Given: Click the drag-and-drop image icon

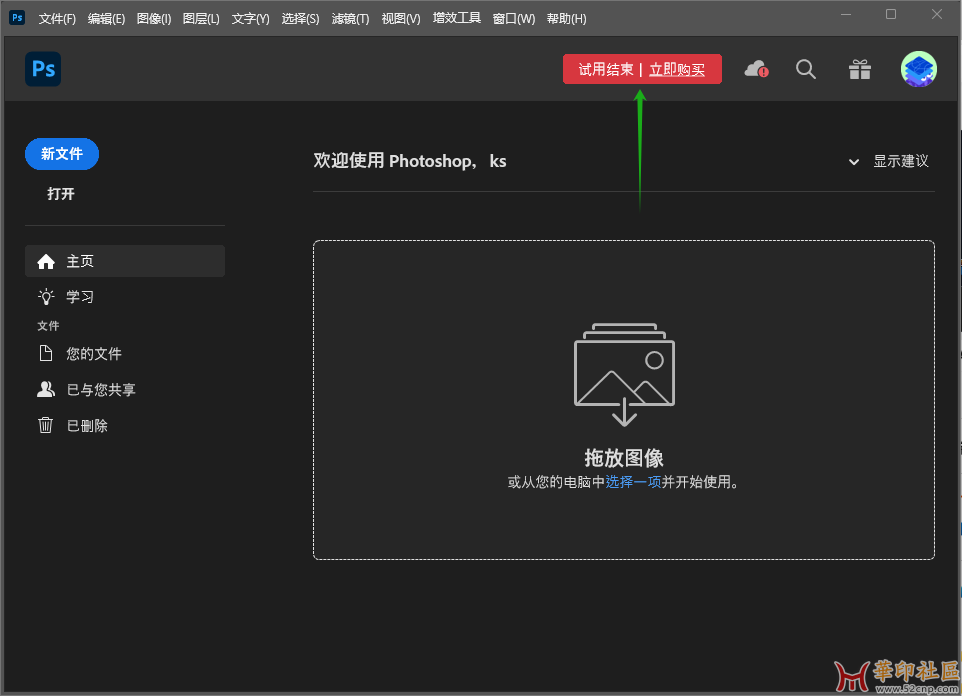Looking at the screenshot, I should [x=624, y=374].
